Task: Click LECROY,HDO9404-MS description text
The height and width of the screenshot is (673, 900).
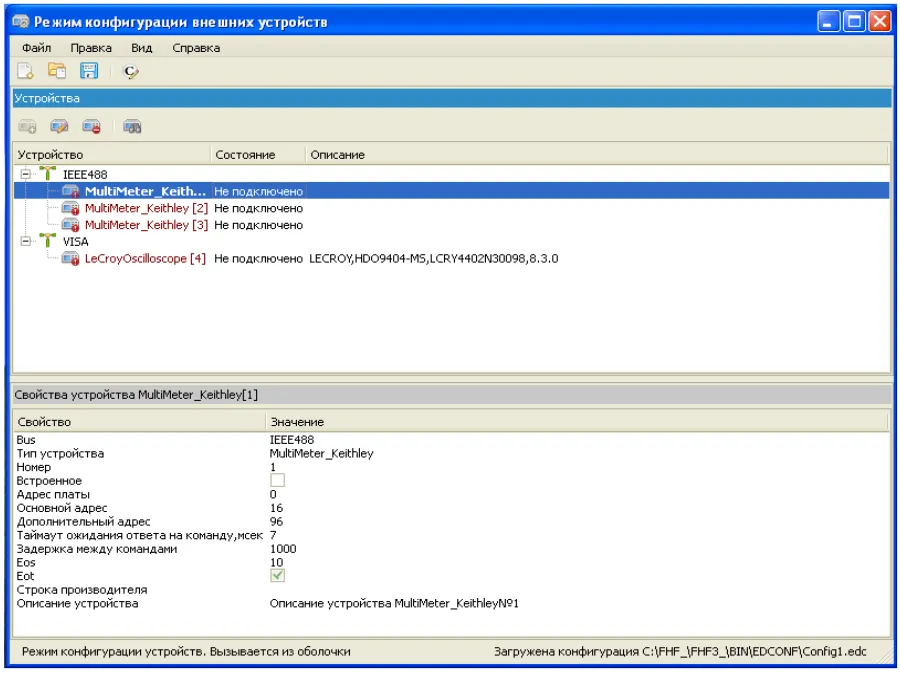Action: click(433, 259)
